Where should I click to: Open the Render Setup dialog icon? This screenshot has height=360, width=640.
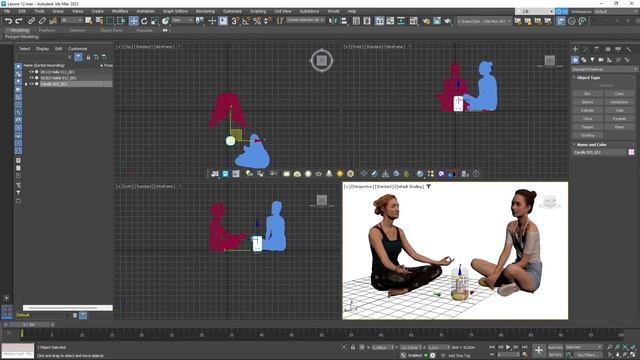pos(426,21)
